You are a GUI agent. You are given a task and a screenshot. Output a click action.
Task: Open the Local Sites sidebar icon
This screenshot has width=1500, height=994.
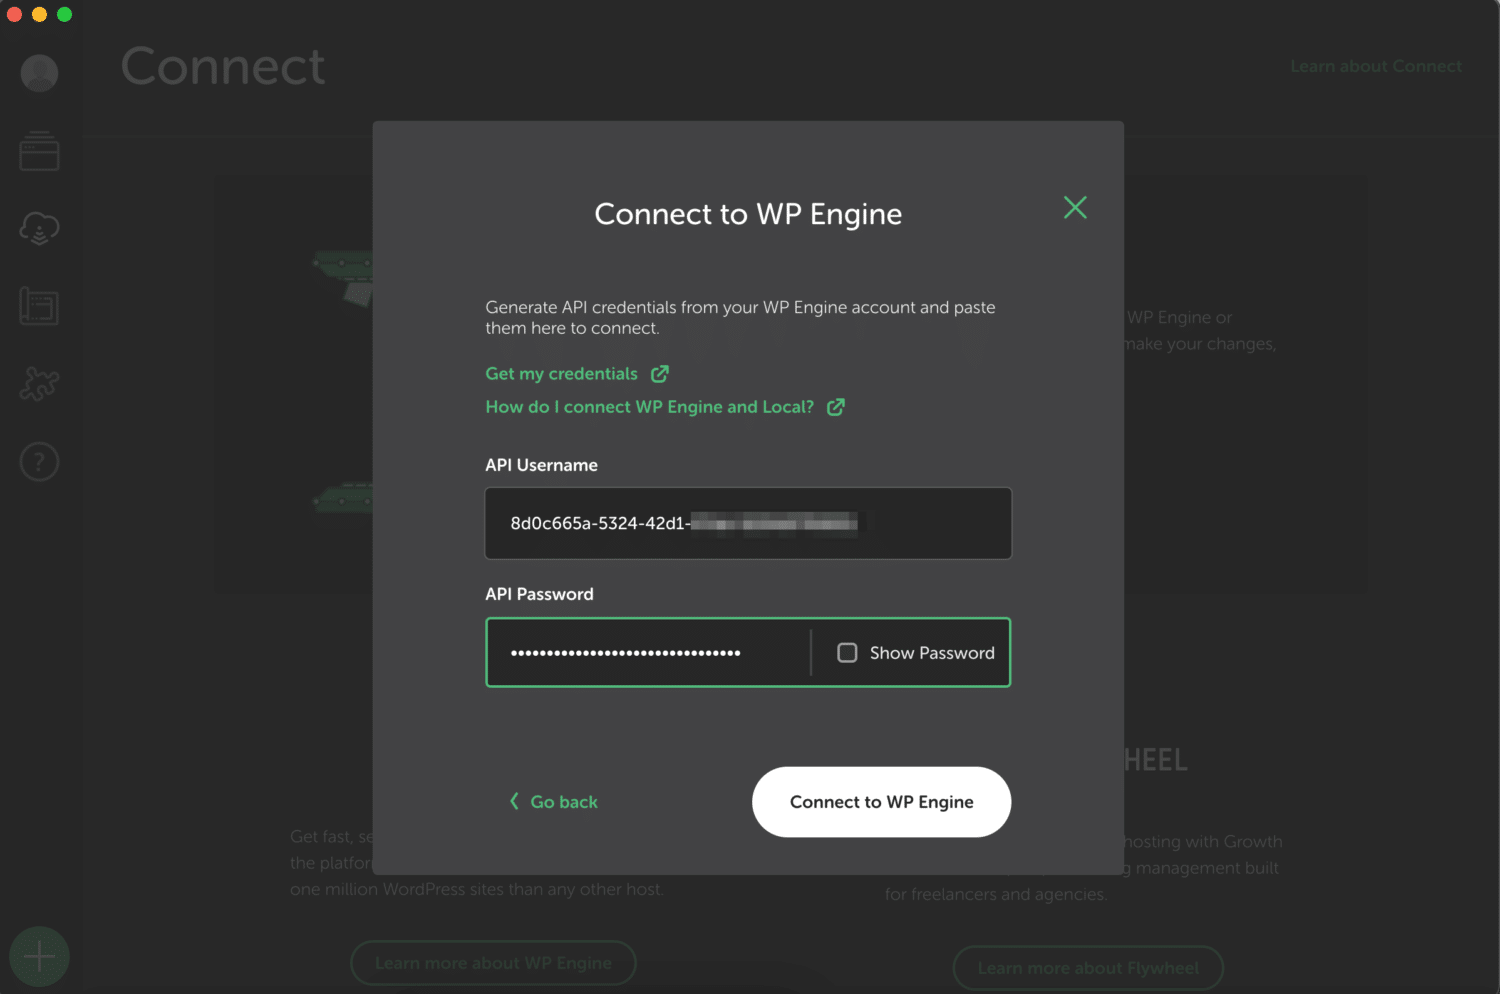pyautogui.click(x=39, y=151)
